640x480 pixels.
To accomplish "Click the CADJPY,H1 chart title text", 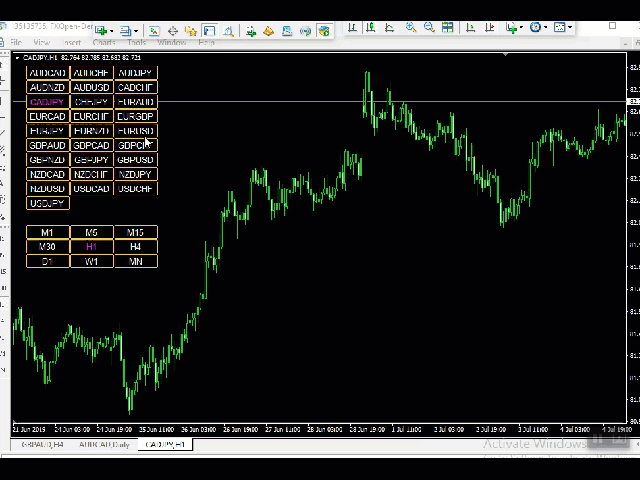I will click(40, 58).
